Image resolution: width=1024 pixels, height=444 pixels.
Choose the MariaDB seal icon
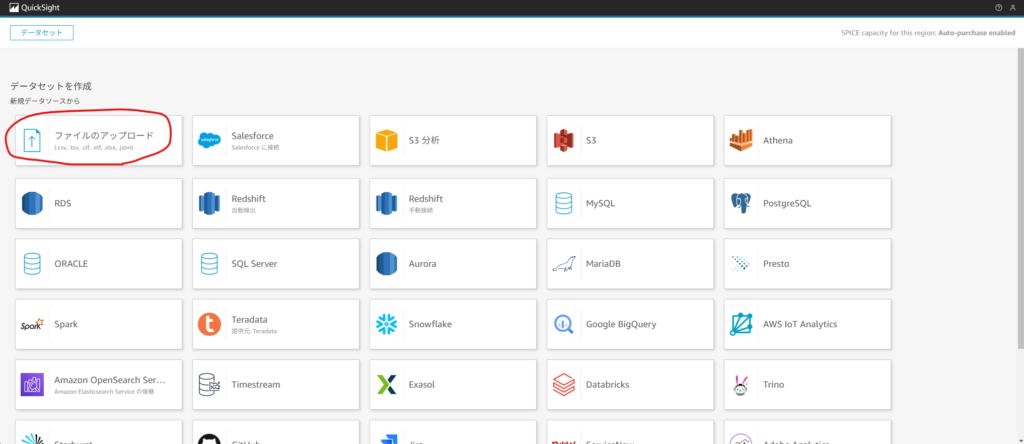click(564, 264)
